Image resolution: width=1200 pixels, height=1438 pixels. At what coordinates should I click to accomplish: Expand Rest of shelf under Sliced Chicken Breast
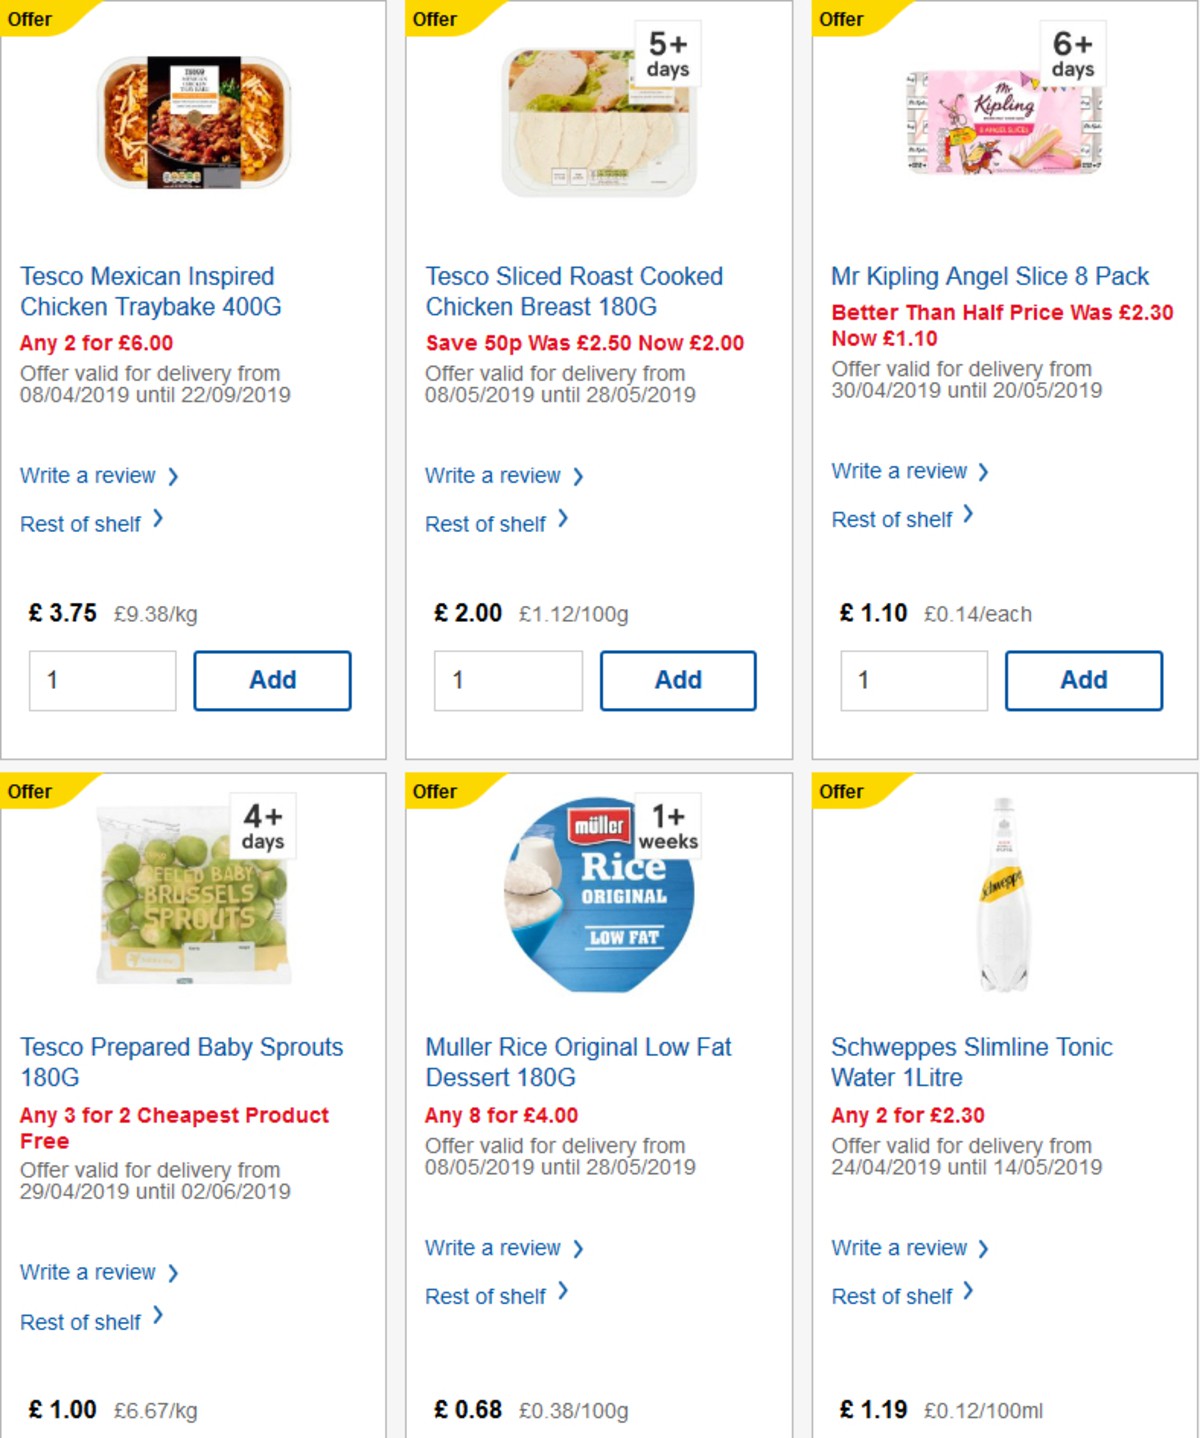489,523
